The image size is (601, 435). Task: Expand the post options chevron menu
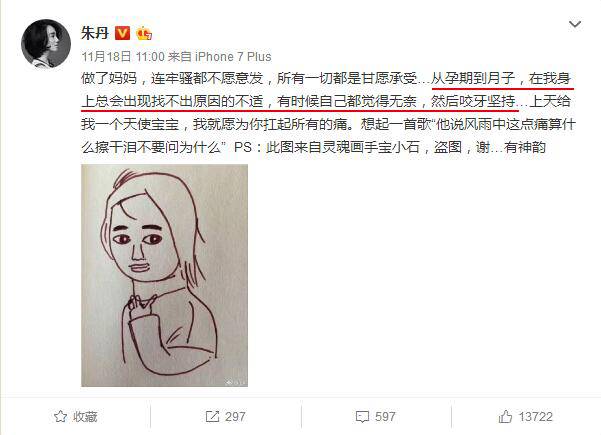pos(575,25)
